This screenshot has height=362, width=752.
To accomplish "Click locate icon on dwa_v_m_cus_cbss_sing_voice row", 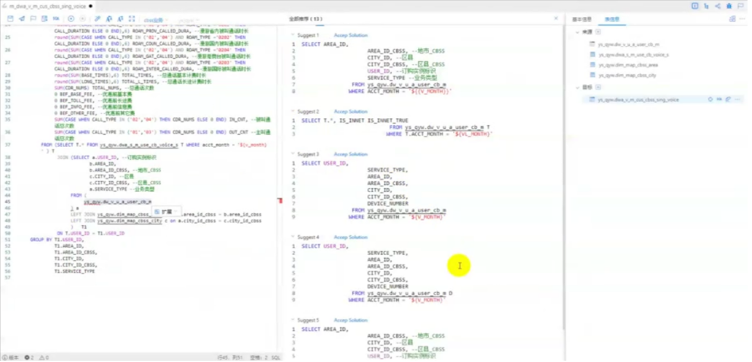I will click(x=710, y=100).
